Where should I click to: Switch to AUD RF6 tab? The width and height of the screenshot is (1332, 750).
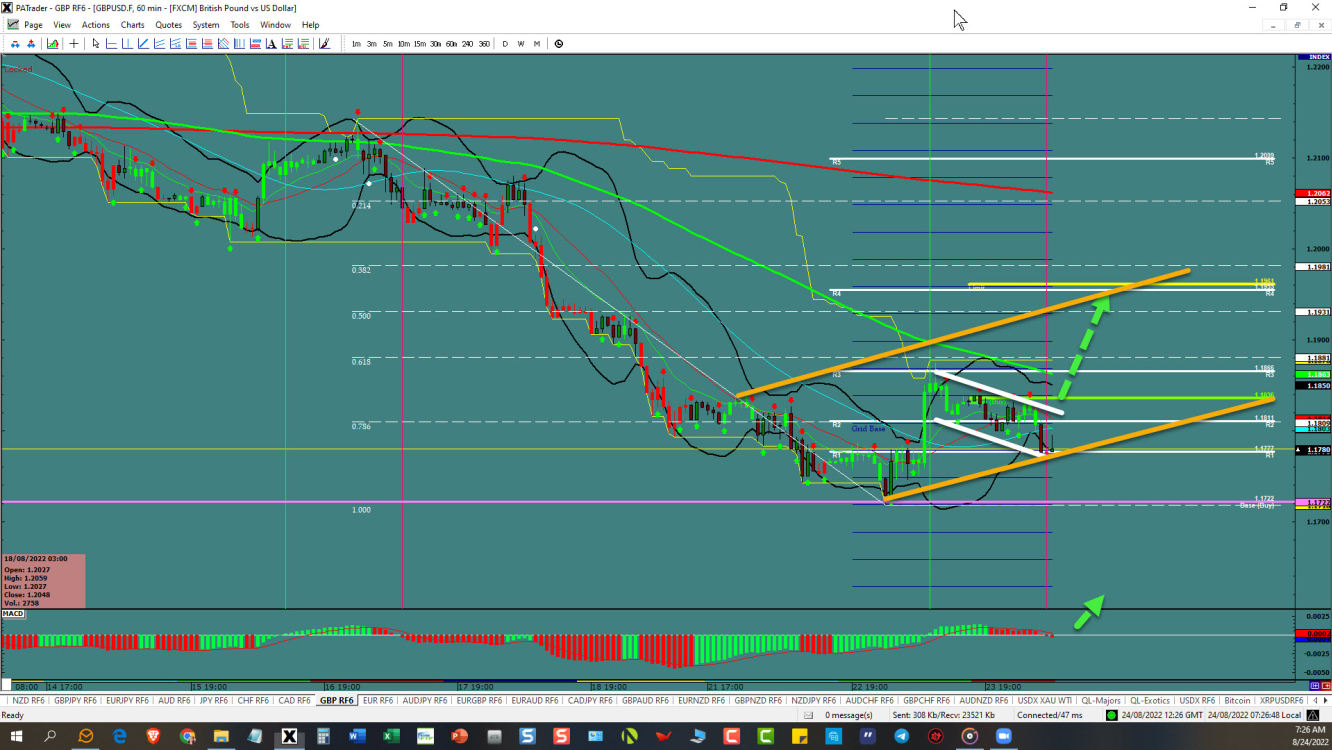[x=174, y=700]
